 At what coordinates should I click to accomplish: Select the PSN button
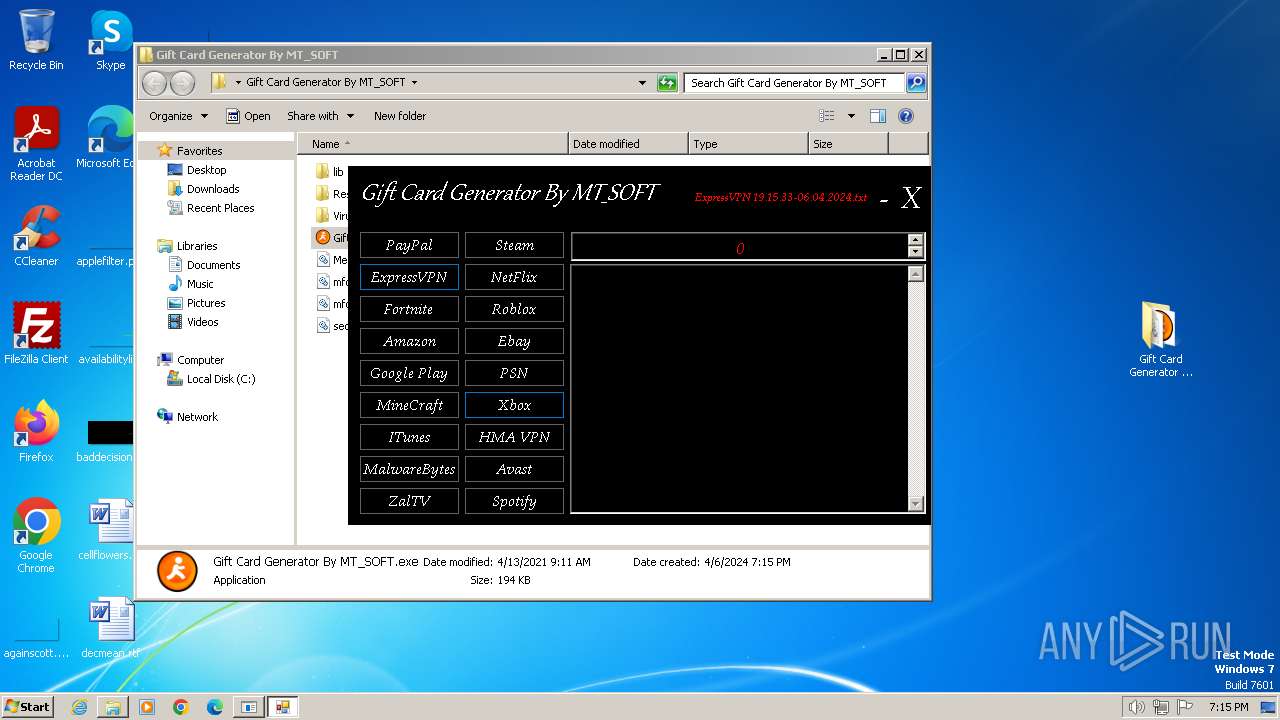[x=514, y=373]
